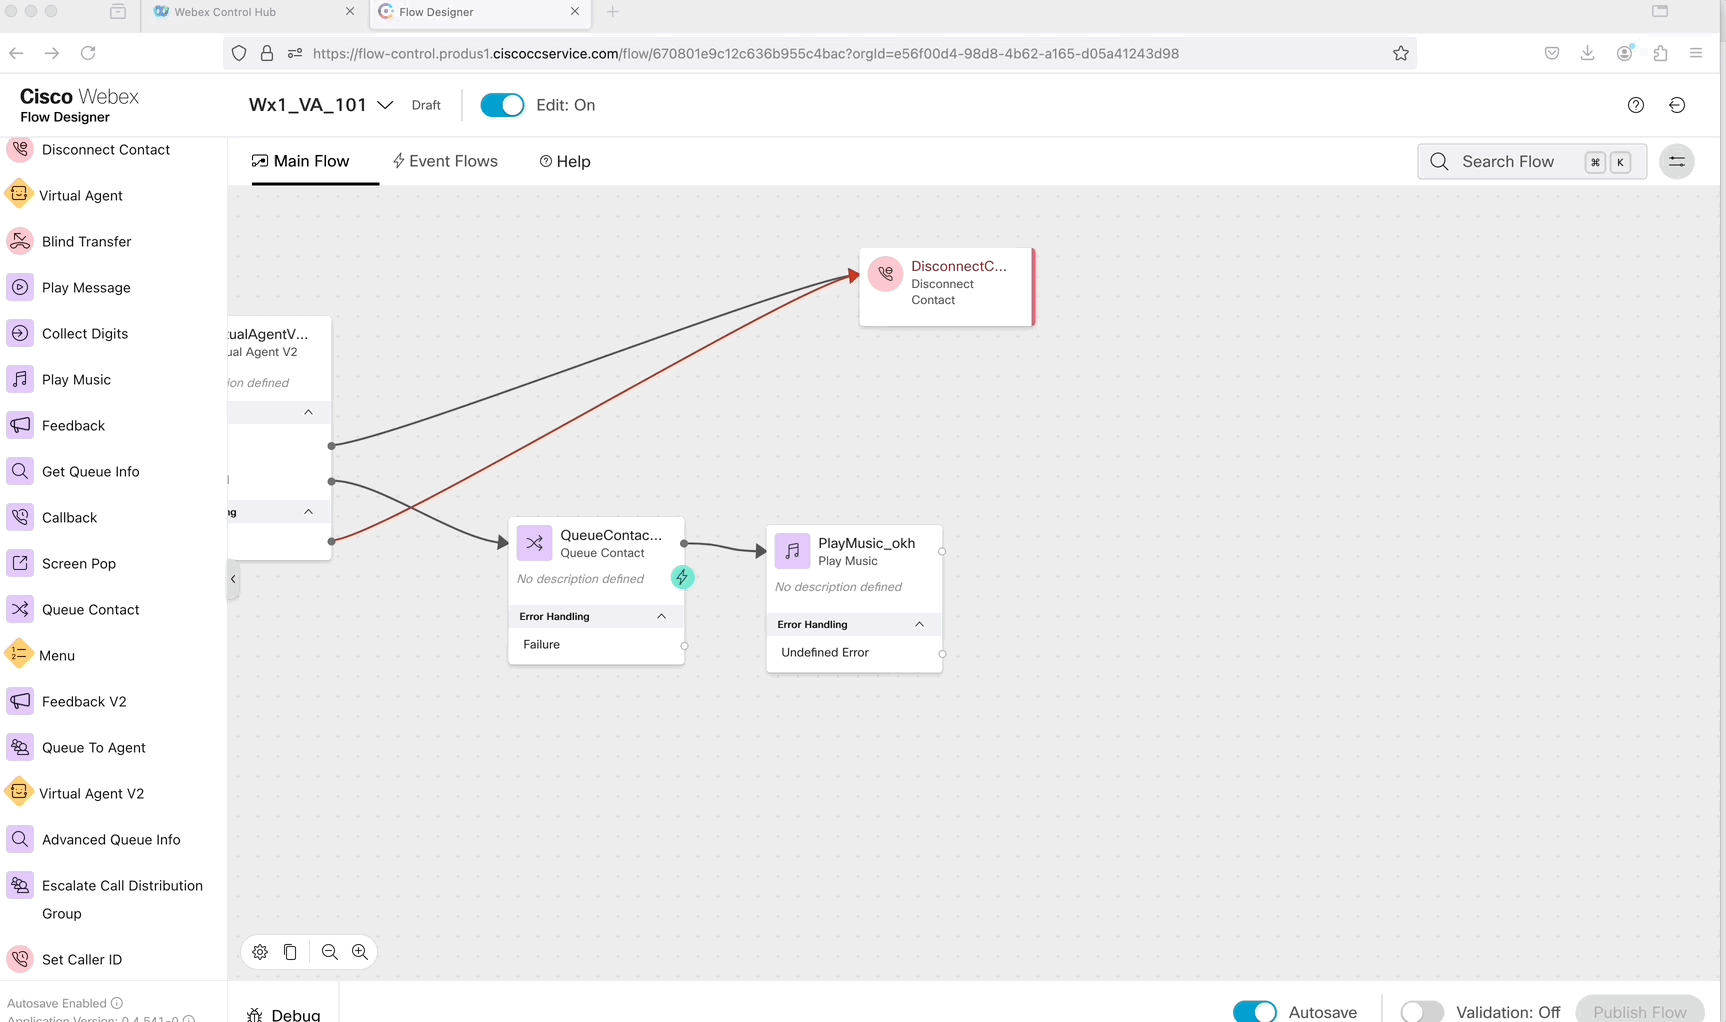Image resolution: width=1726 pixels, height=1022 pixels.
Task: Open the Help tab
Action: (x=565, y=161)
